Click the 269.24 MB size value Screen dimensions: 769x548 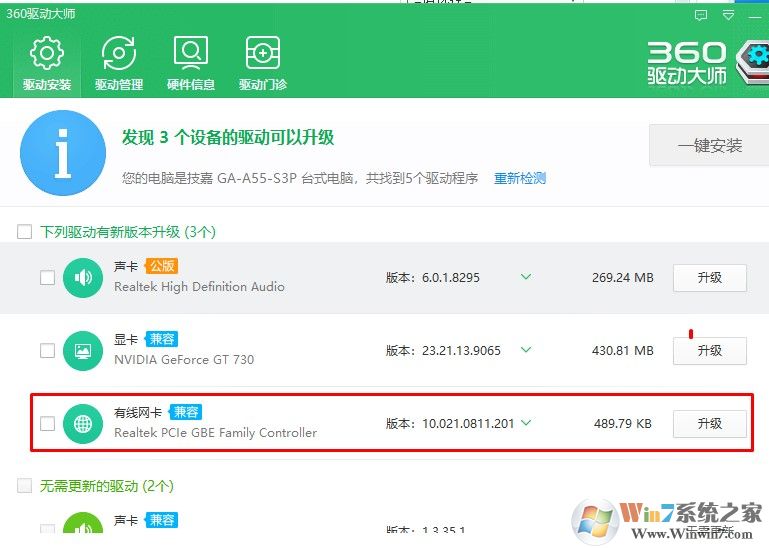tap(622, 278)
